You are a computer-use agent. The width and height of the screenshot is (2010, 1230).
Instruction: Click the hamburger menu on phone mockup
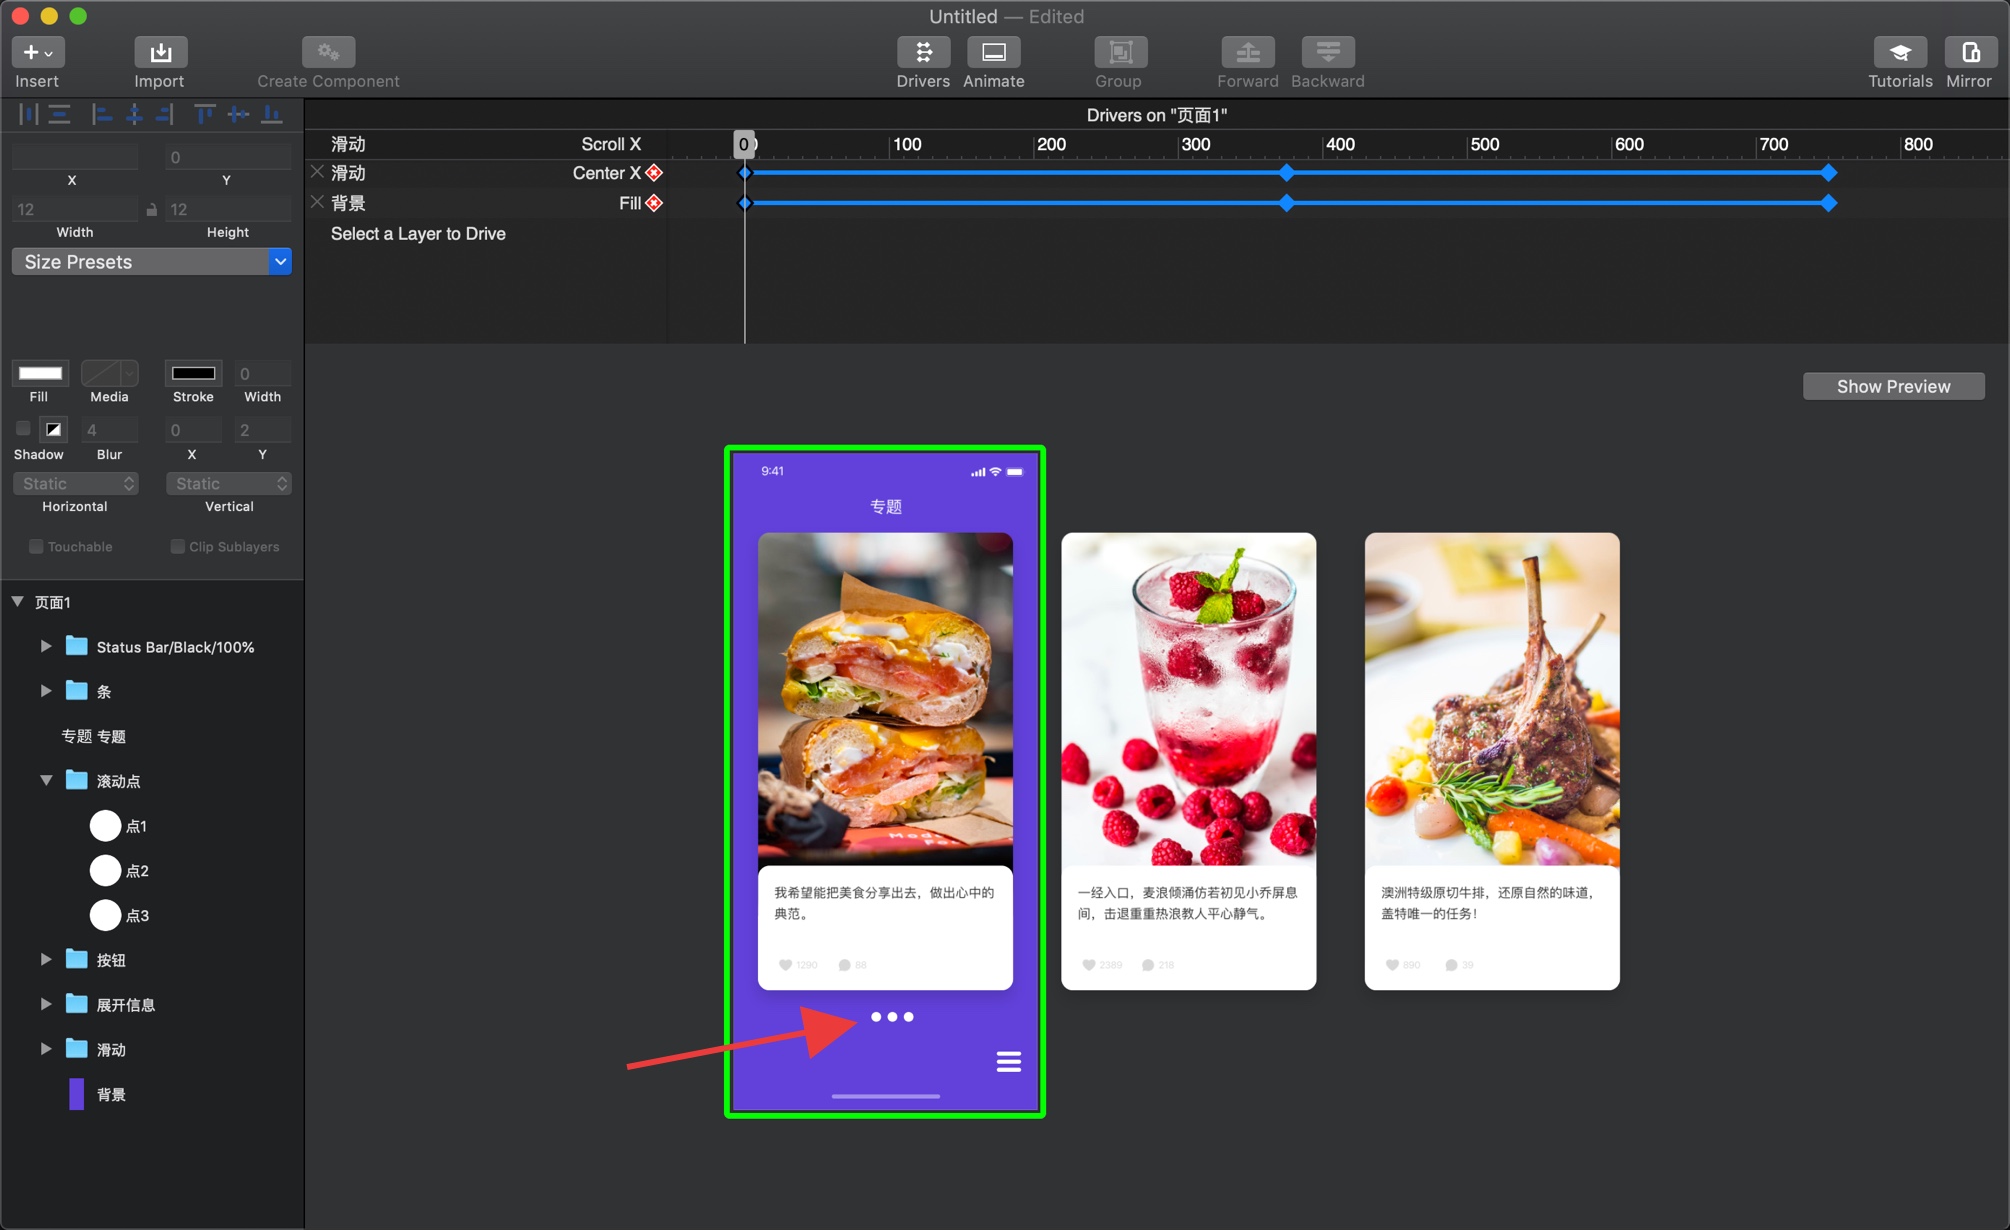tap(1008, 1061)
